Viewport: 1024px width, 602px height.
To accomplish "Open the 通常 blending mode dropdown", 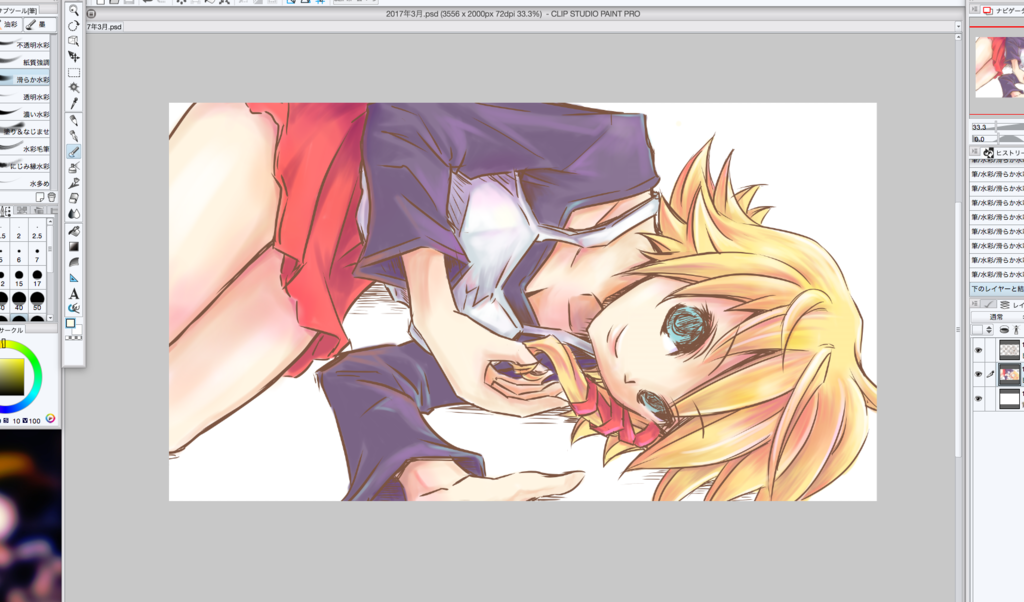I will [x=997, y=317].
